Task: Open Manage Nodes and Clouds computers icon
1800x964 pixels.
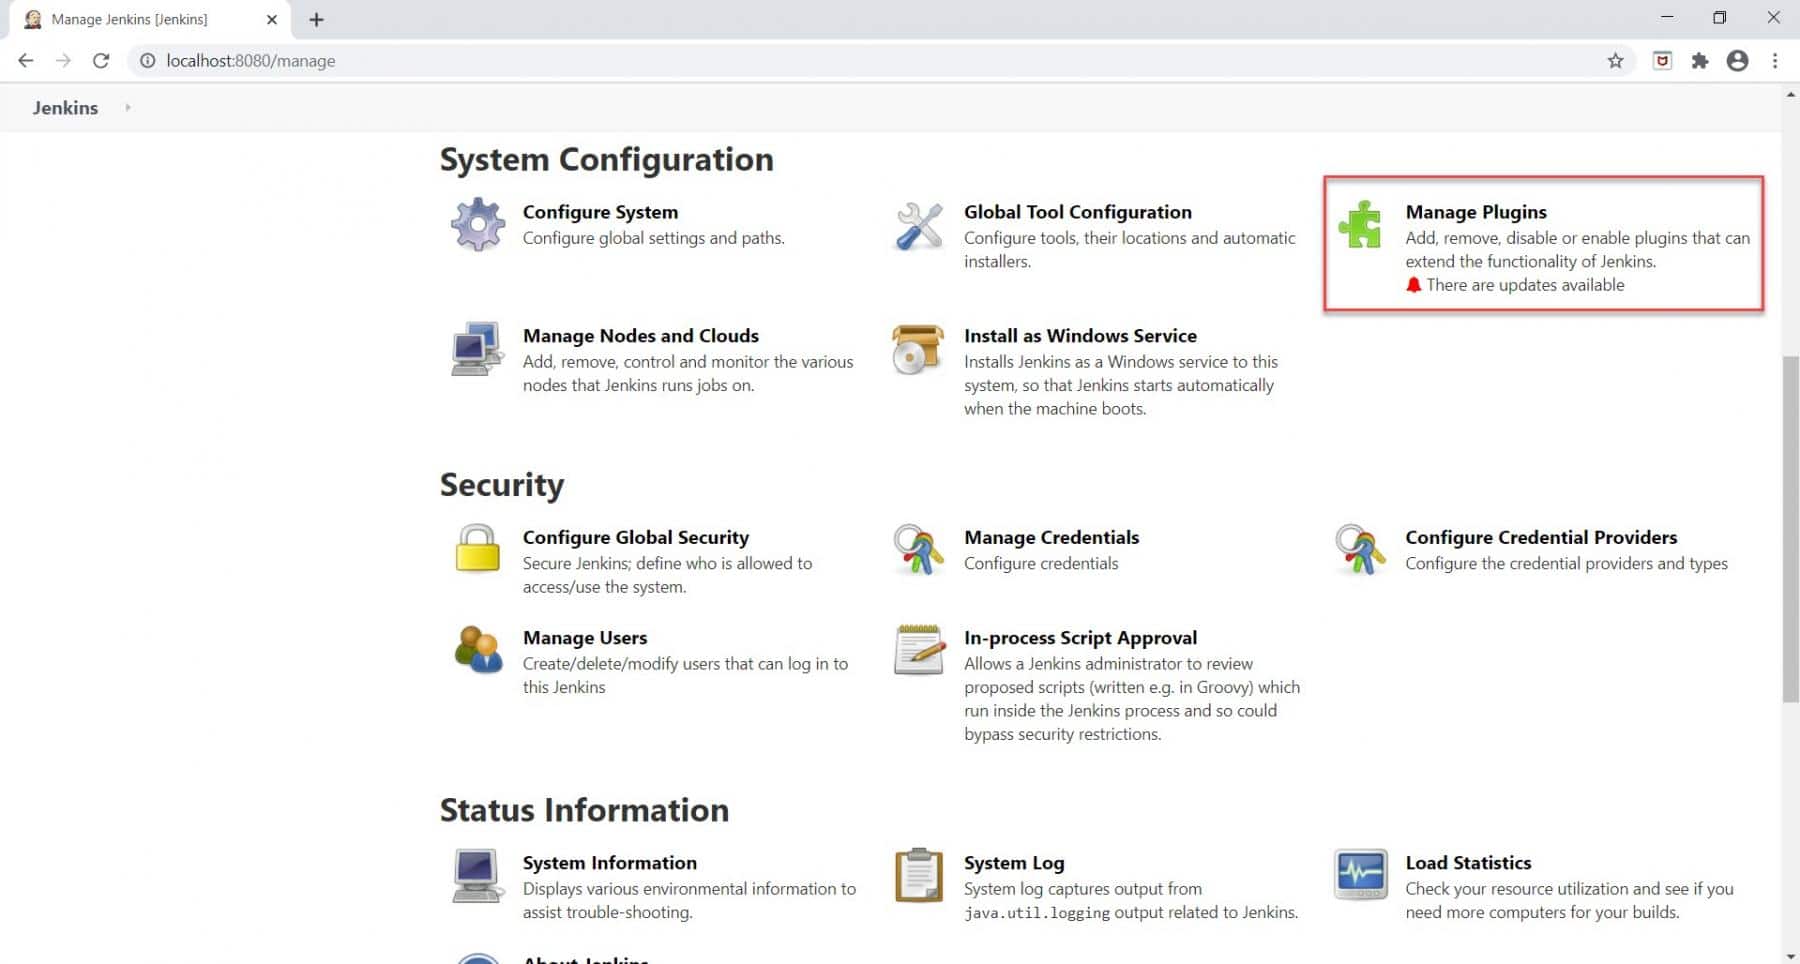Action: pos(477,350)
